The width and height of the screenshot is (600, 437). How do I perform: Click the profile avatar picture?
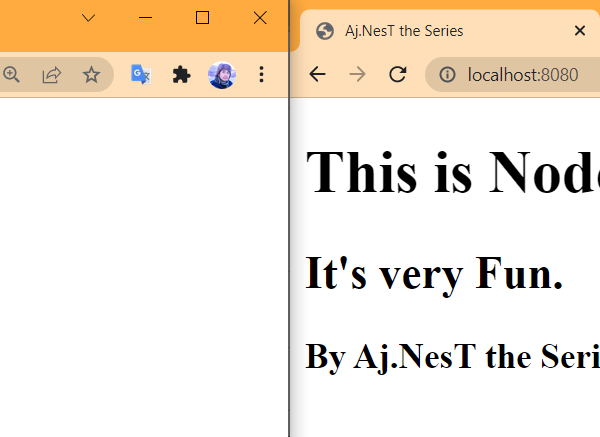(222, 74)
